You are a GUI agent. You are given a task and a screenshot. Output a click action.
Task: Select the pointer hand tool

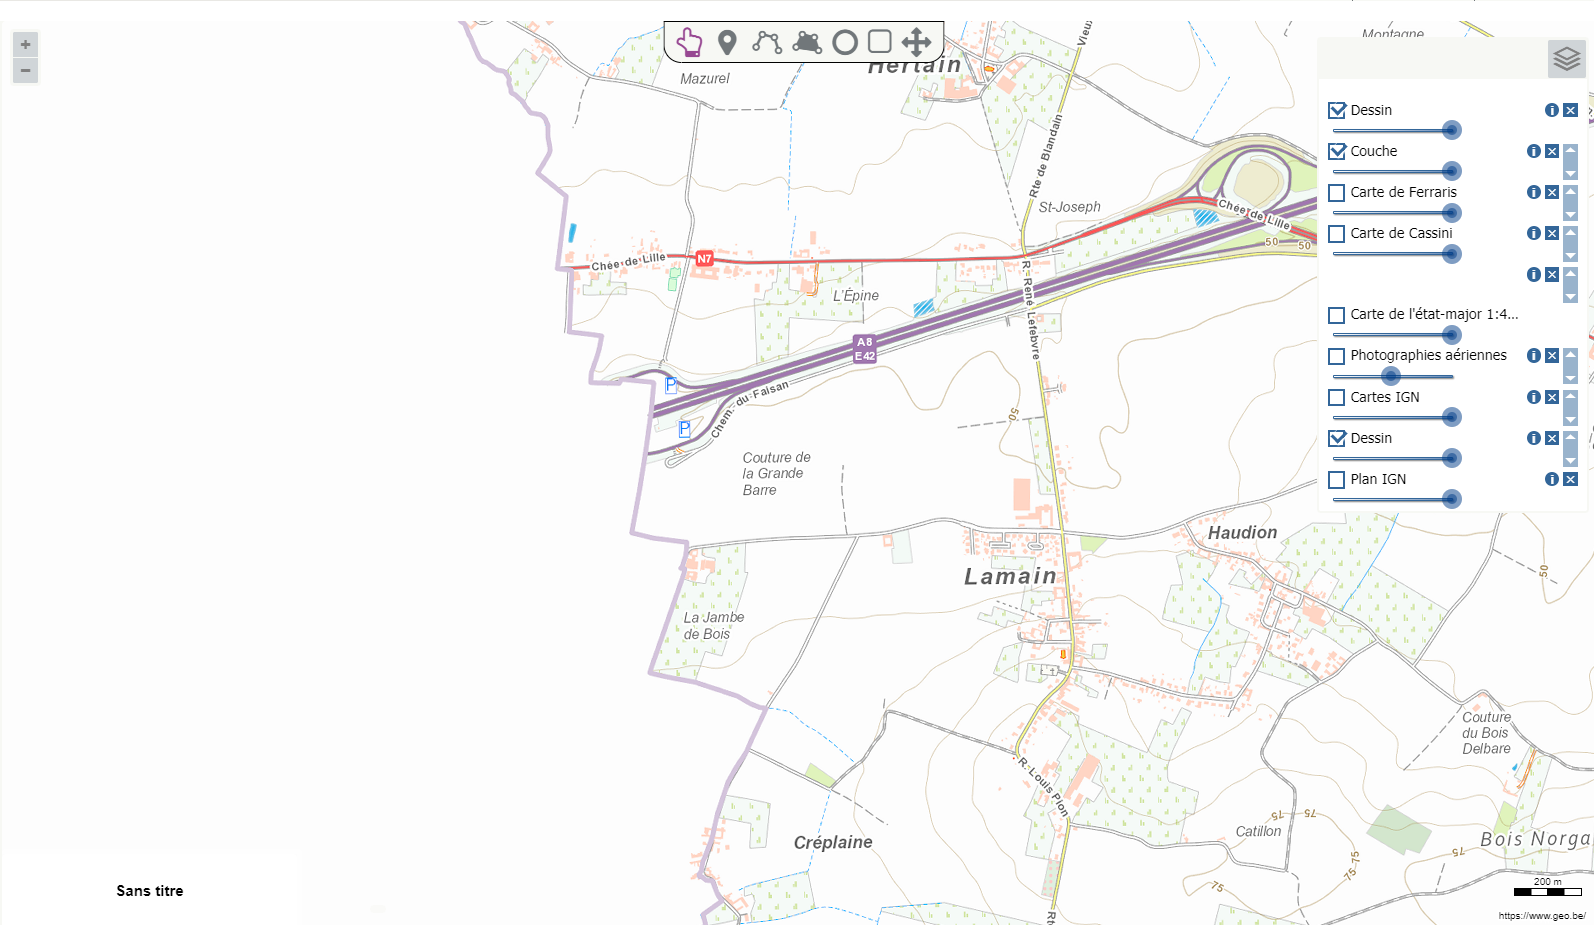pyautogui.click(x=689, y=42)
